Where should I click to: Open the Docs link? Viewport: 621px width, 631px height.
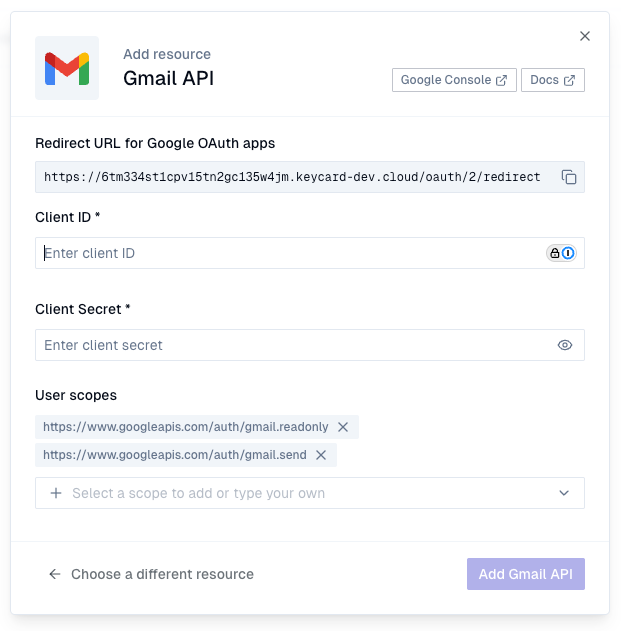coord(553,80)
